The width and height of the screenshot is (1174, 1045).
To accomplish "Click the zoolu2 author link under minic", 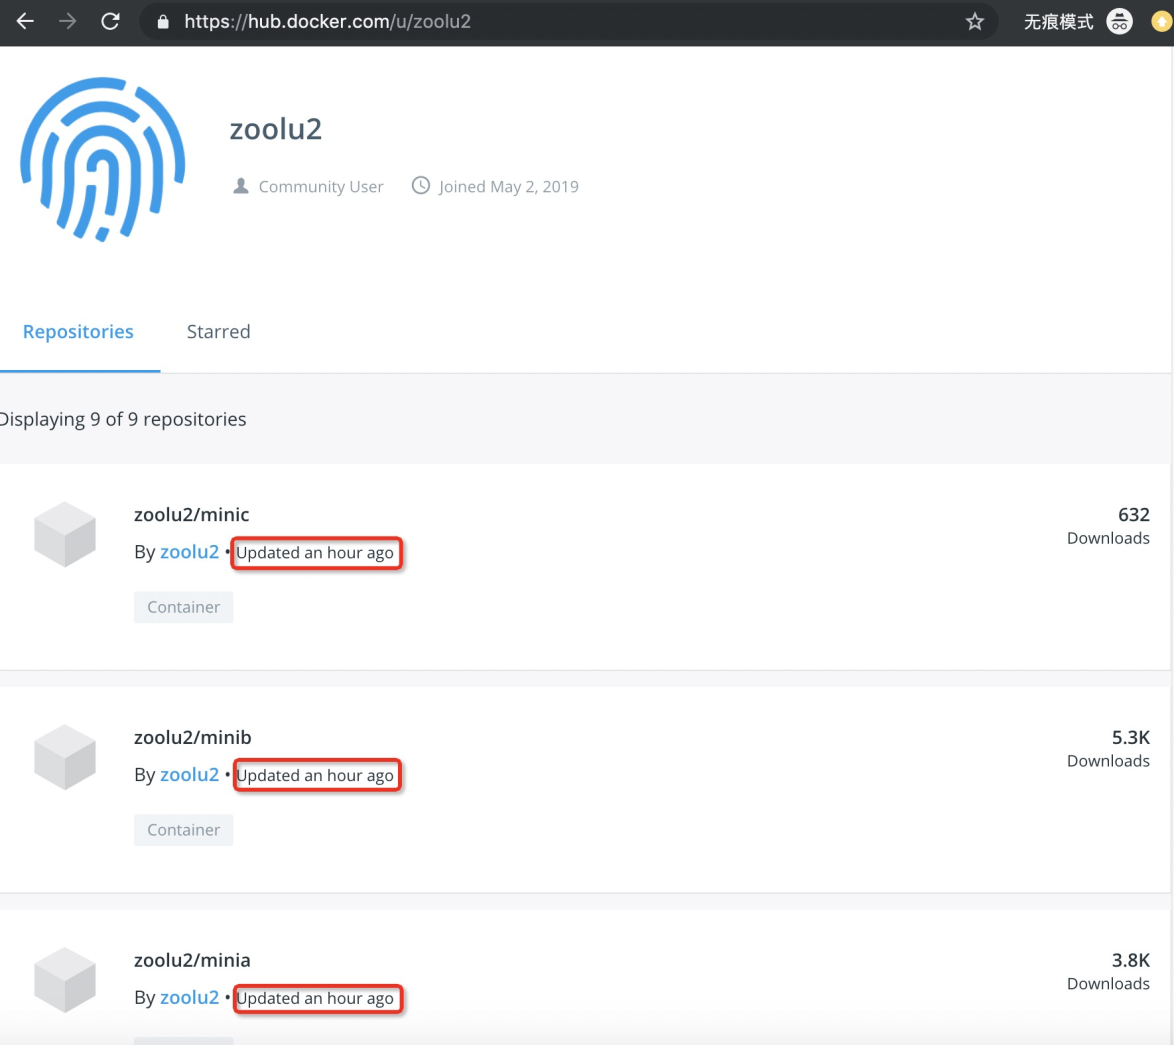I will click(x=189, y=552).
